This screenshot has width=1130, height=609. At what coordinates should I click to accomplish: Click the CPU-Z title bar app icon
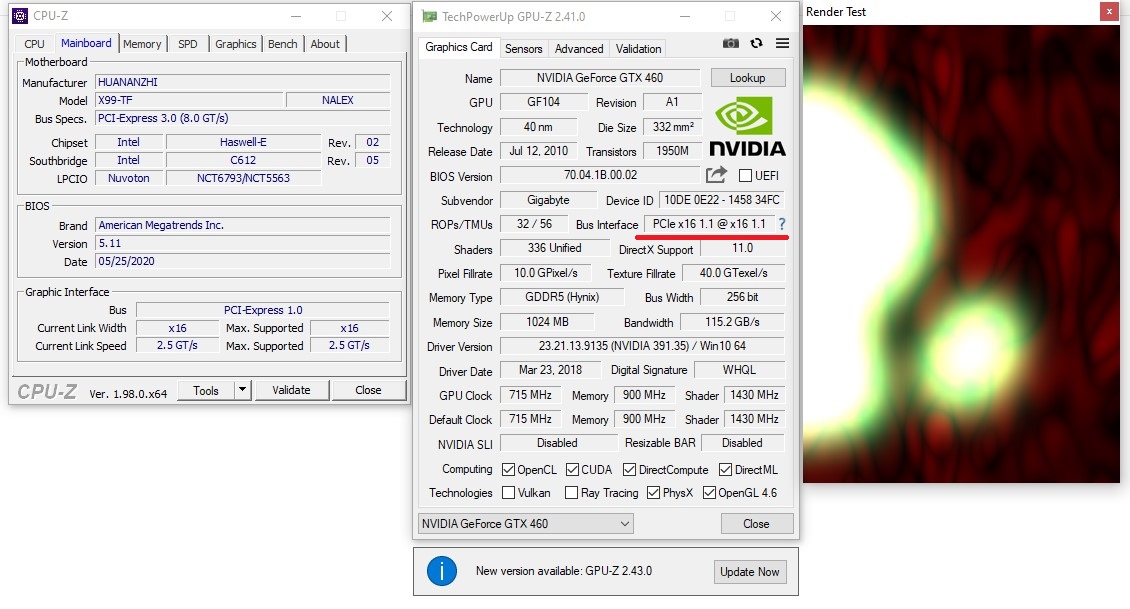[20, 15]
